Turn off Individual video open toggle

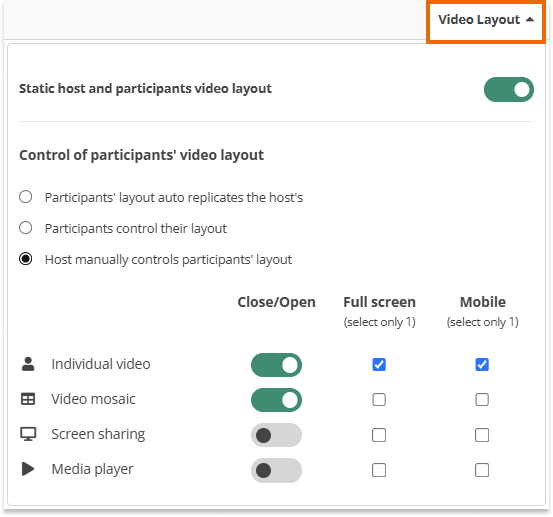point(276,365)
